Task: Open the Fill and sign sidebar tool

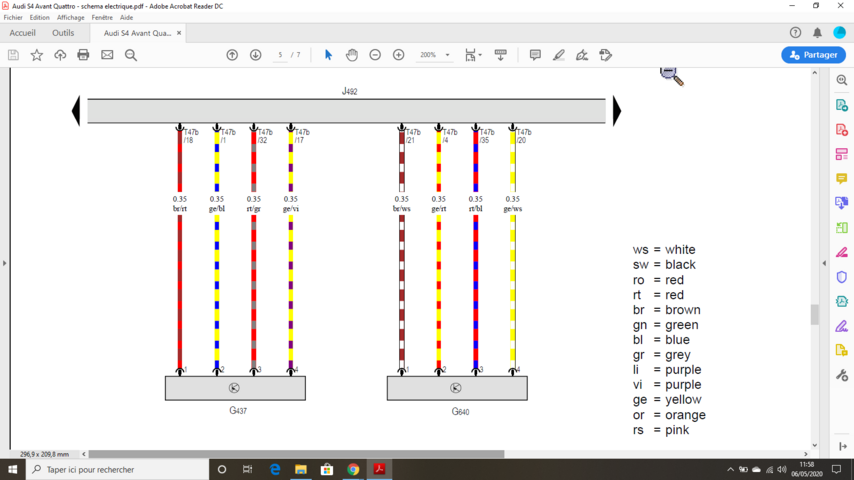Action: pos(842,252)
